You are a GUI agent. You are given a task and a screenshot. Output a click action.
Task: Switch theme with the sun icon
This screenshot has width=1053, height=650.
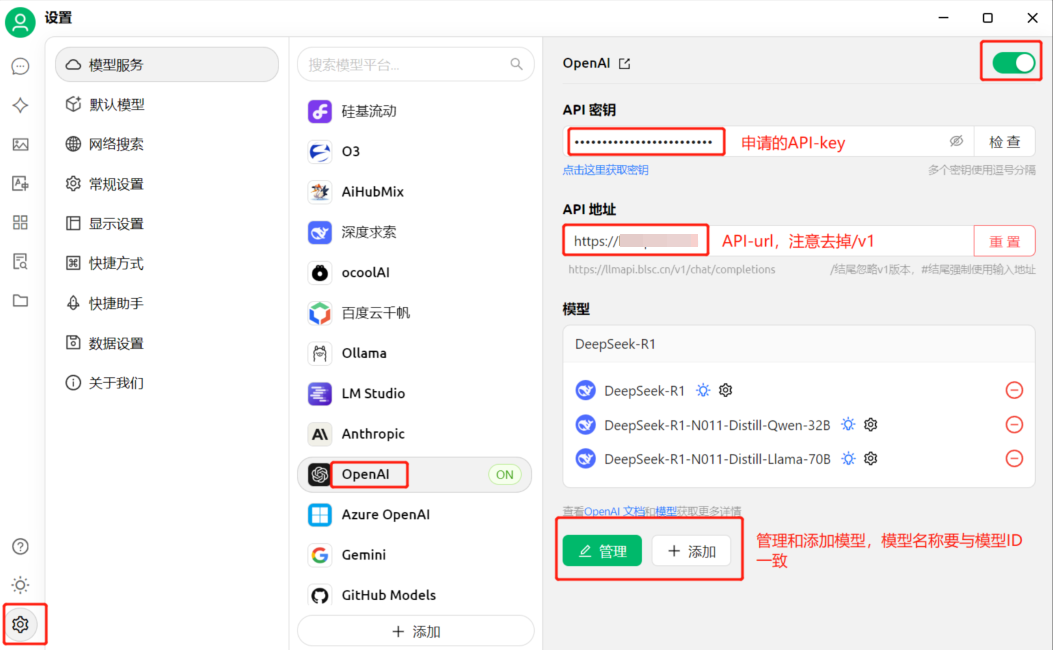tap(20, 585)
